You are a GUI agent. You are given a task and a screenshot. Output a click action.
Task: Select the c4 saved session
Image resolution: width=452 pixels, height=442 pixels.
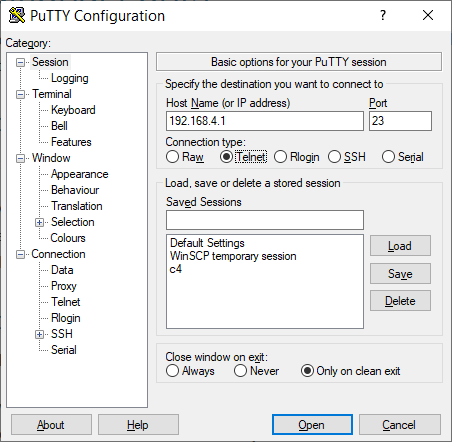(176, 269)
